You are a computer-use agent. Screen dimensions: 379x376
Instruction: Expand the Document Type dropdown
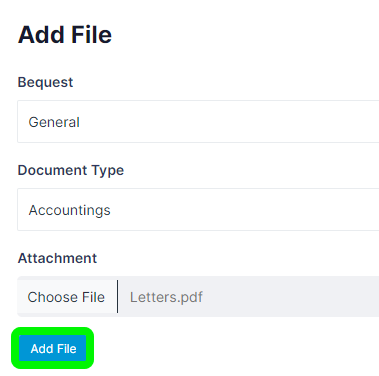pos(198,210)
